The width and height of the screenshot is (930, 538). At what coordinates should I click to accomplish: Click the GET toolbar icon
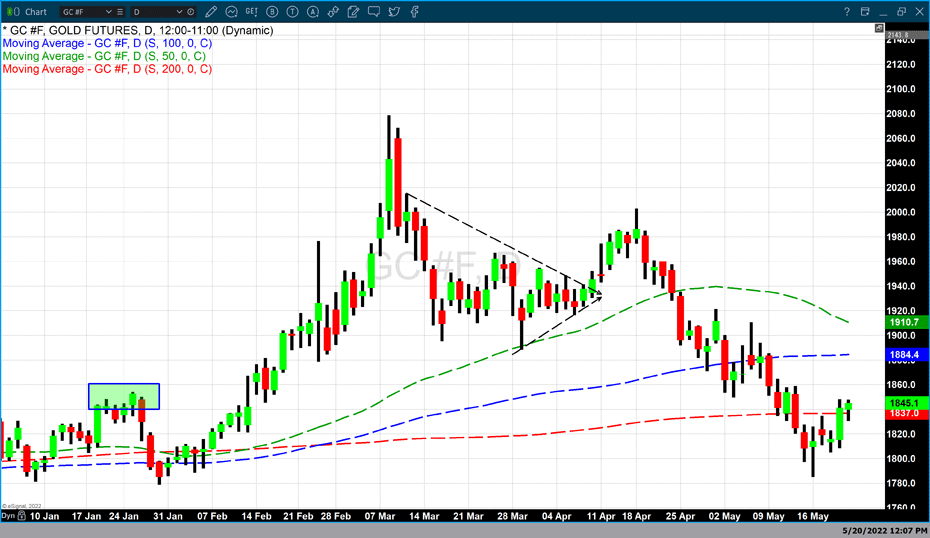[251, 12]
